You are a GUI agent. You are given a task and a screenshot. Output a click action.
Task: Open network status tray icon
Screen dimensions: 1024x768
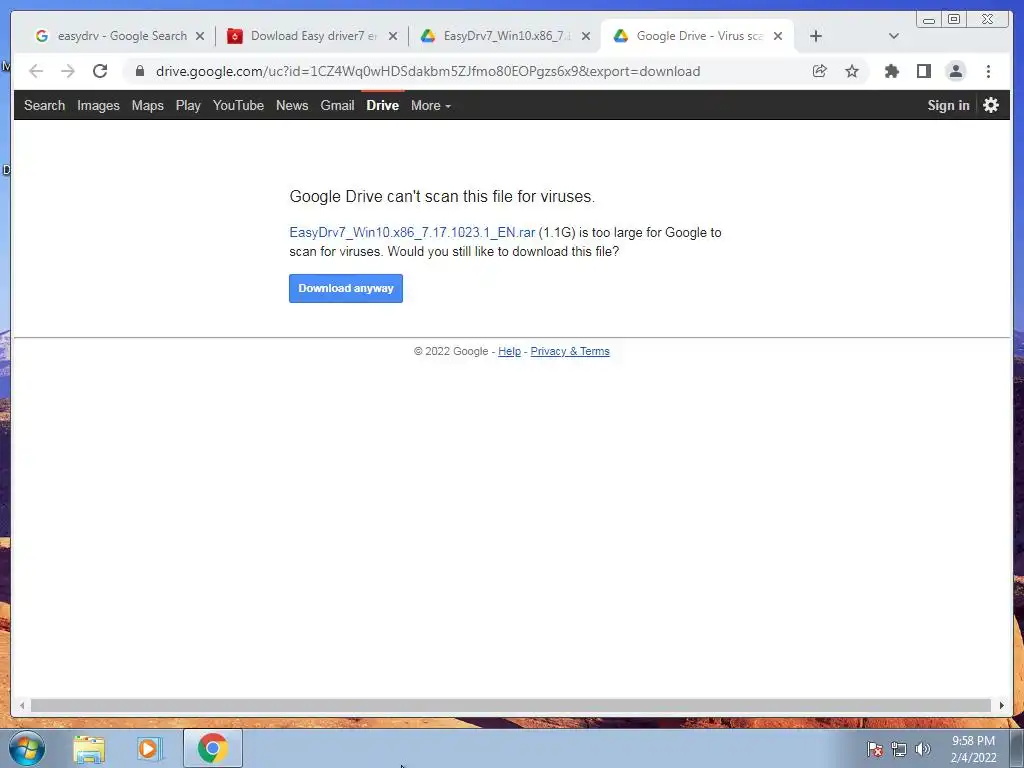pyautogui.click(x=899, y=749)
